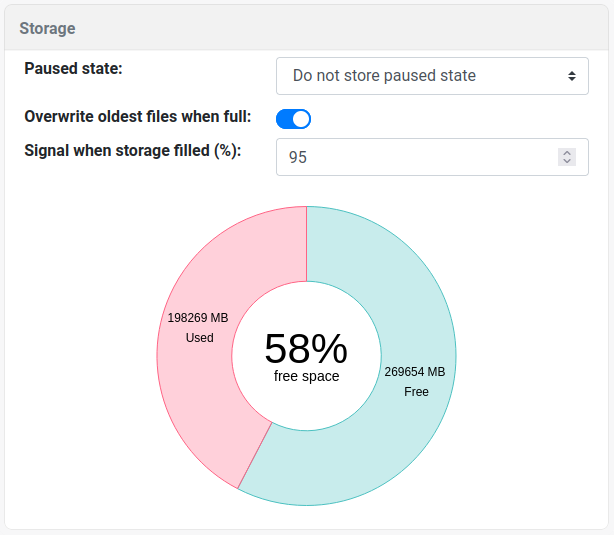Click the up/down caret of the paused state select
This screenshot has height=535, width=614.
571,75
